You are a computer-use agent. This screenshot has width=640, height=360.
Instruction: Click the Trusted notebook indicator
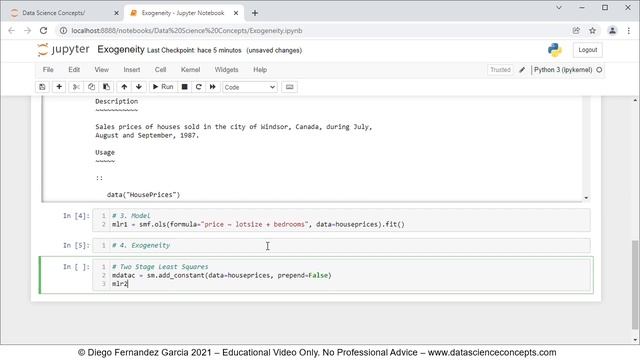pos(500,70)
